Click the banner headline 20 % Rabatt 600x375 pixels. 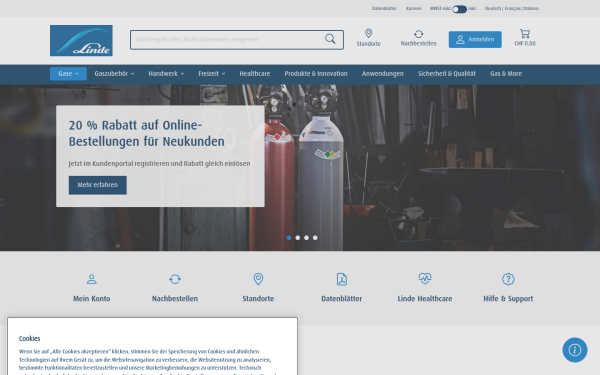pos(147,133)
